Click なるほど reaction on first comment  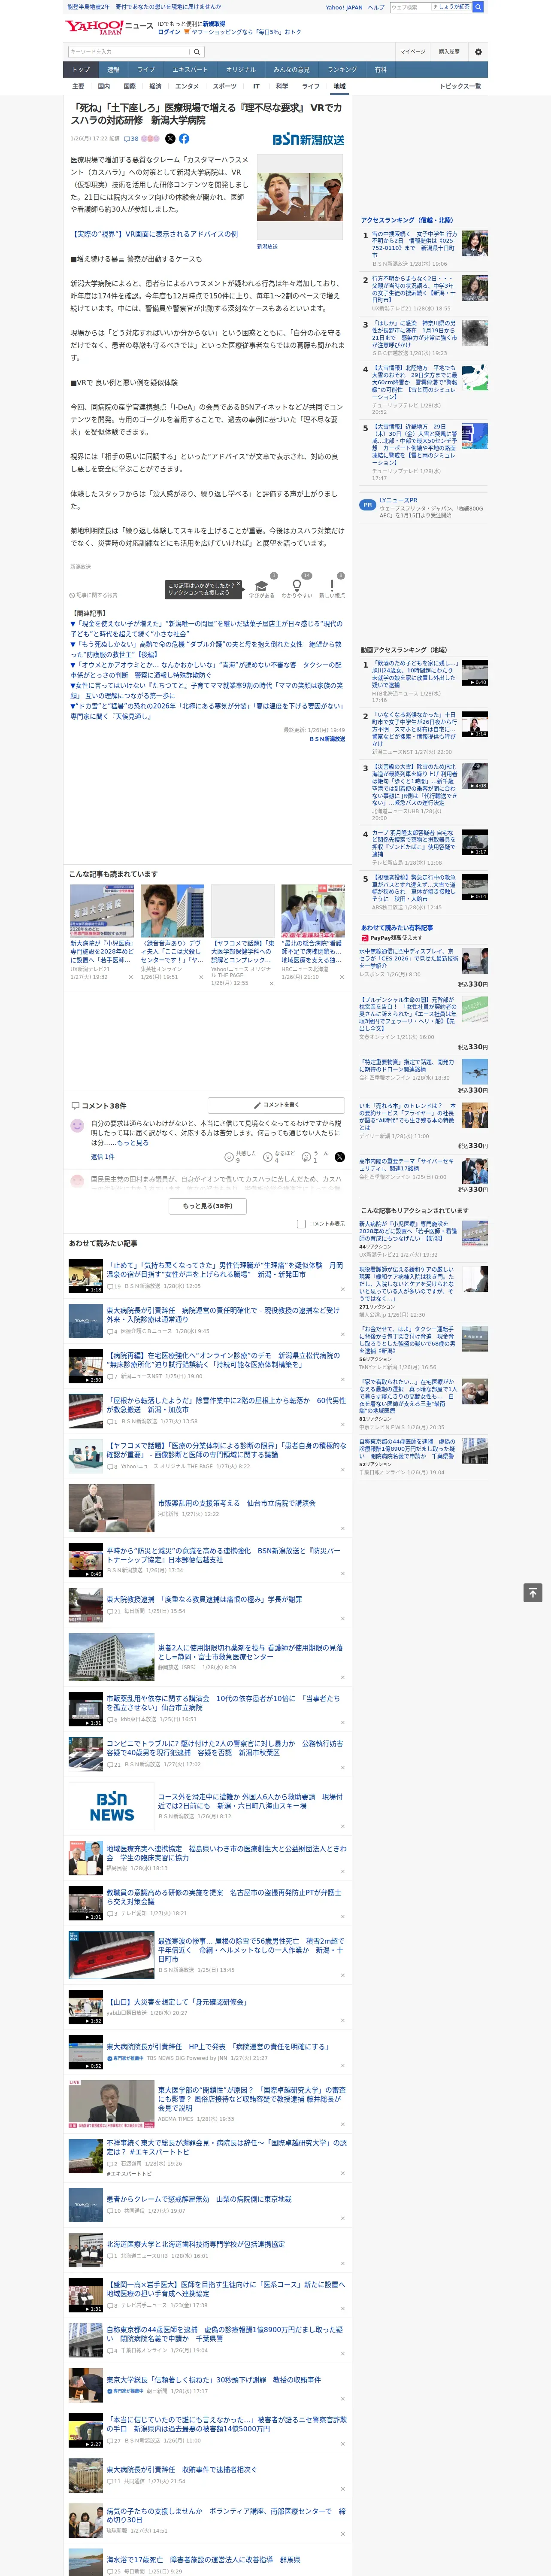click(x=279, y=1156)
